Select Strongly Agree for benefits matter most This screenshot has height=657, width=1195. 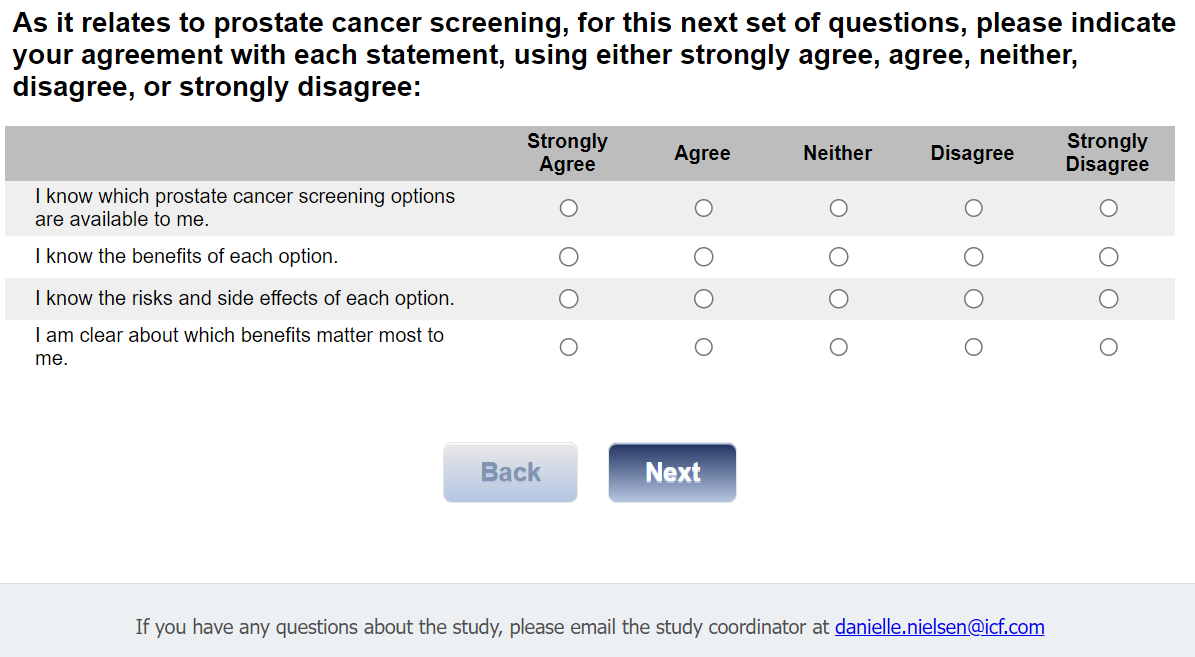coord(568,347)
